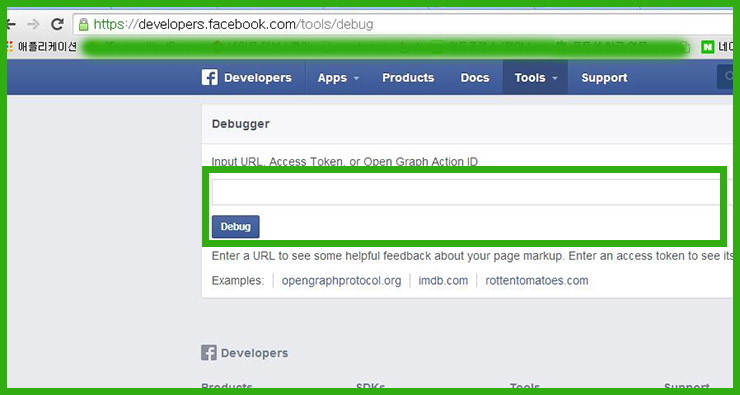Image resolution: width=740 pixels, height=395 pixels.
Task: Open the Support page
Action: 604,77
